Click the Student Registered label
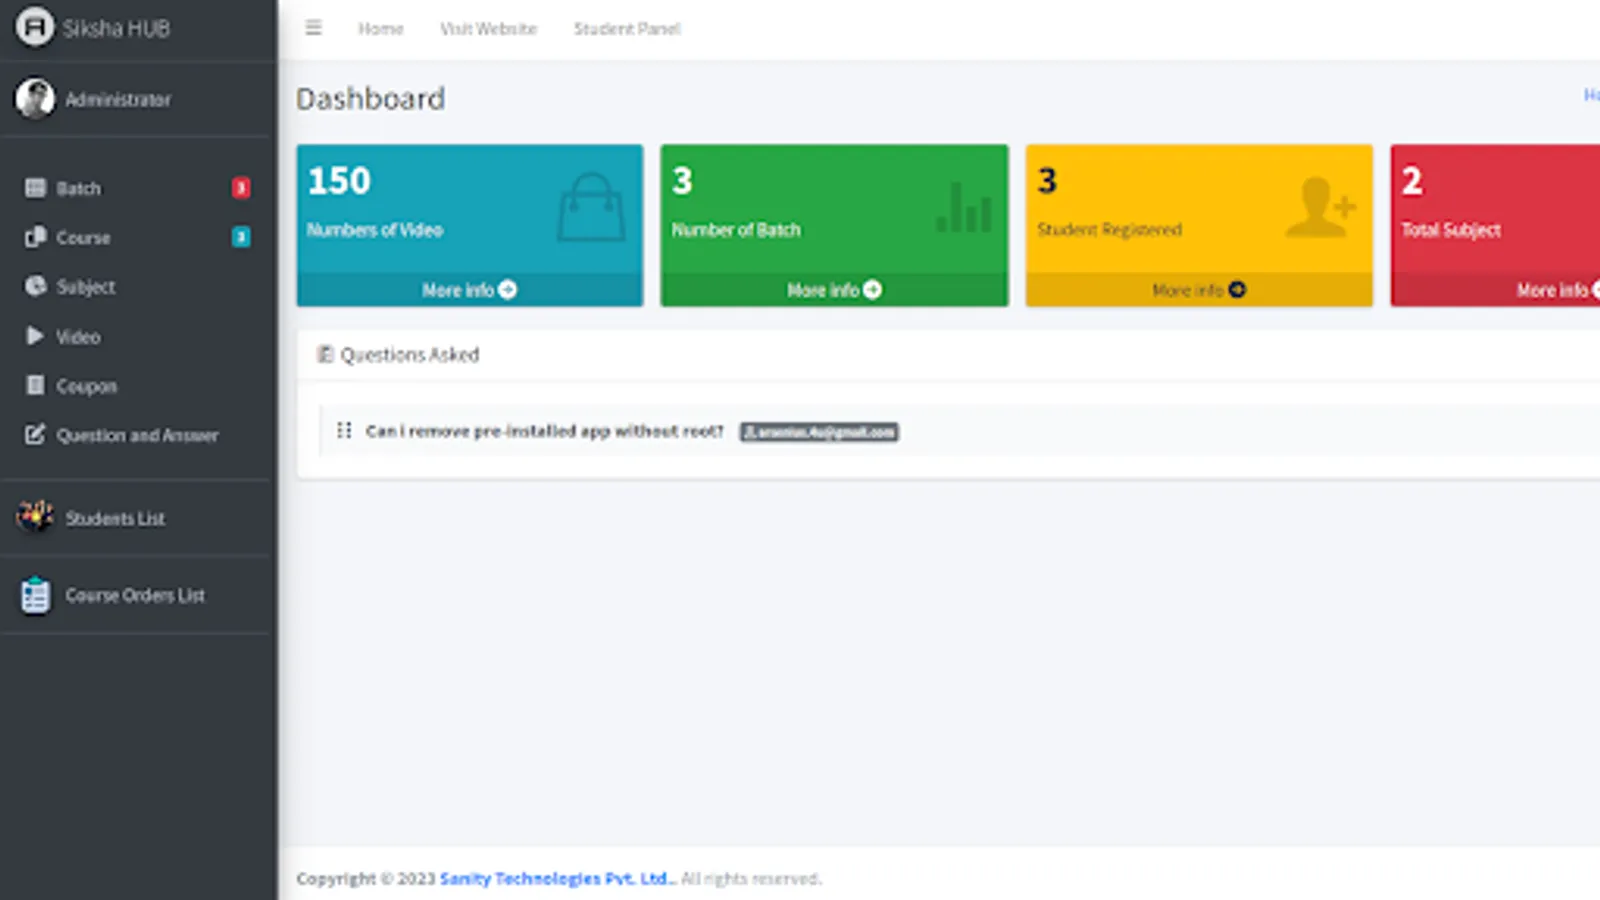 (1109, 230)
